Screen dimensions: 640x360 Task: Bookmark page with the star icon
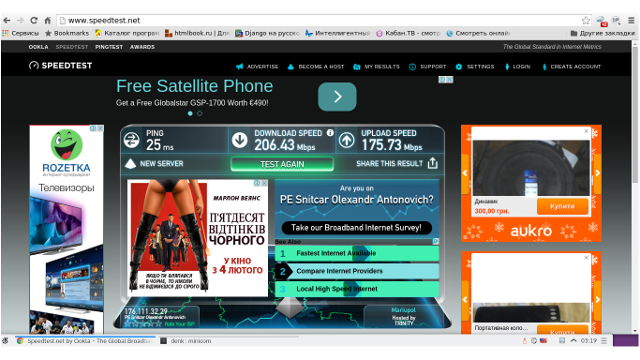click(x=586, y=20)
